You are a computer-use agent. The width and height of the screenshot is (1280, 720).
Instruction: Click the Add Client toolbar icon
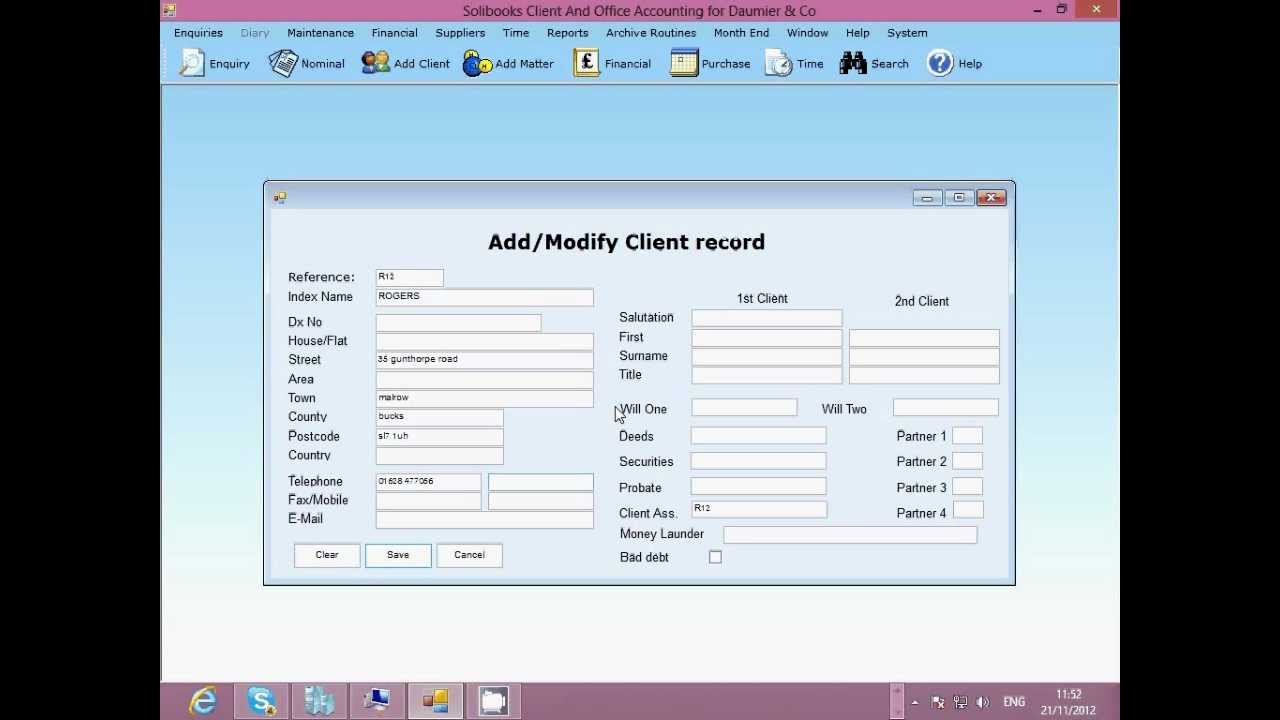pyautogui.click(x=375, y=63)
